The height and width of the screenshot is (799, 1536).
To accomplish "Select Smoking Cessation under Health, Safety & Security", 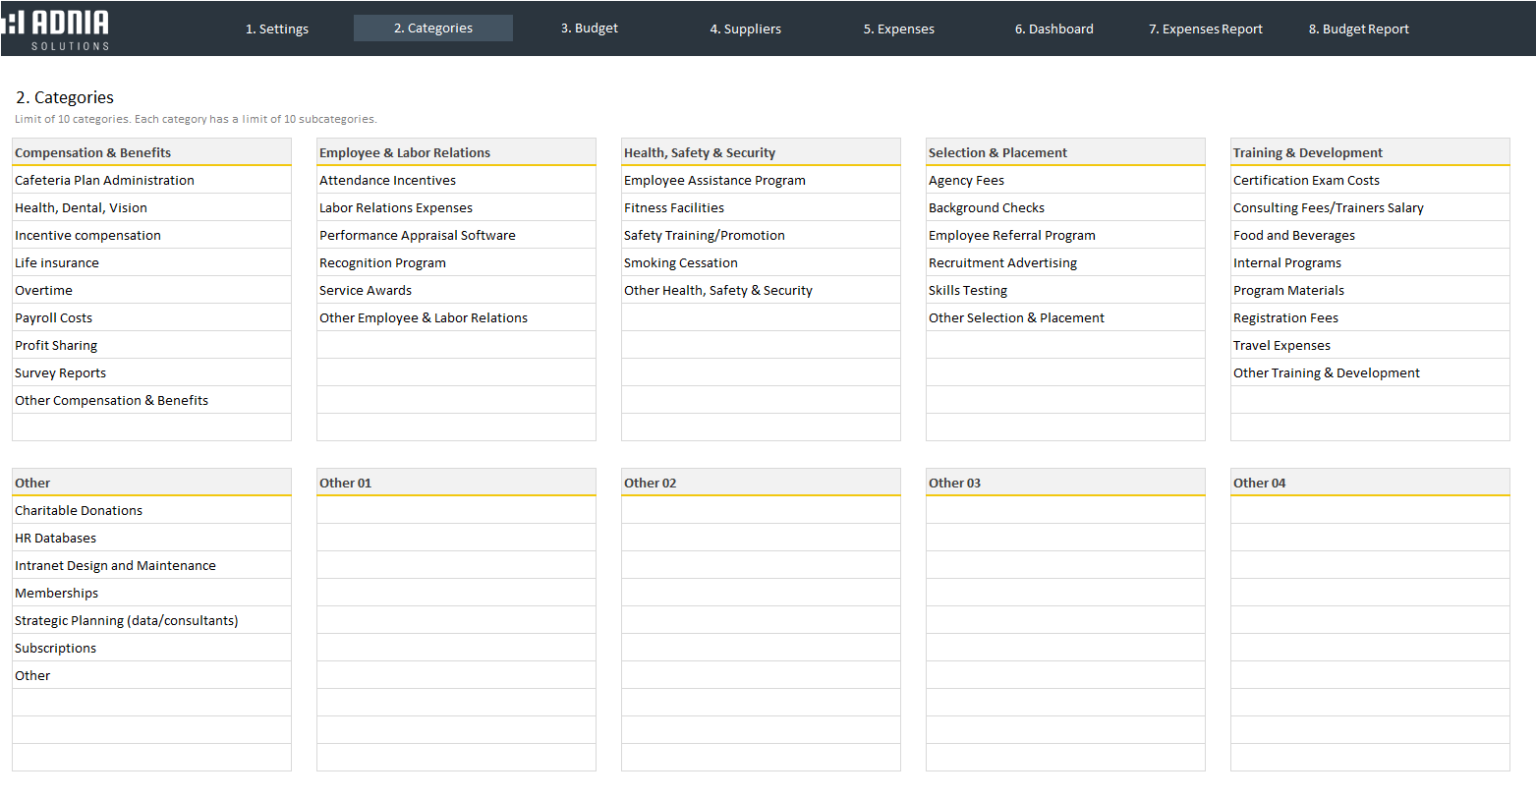I will pyautogui.click(x=761, y=262).
